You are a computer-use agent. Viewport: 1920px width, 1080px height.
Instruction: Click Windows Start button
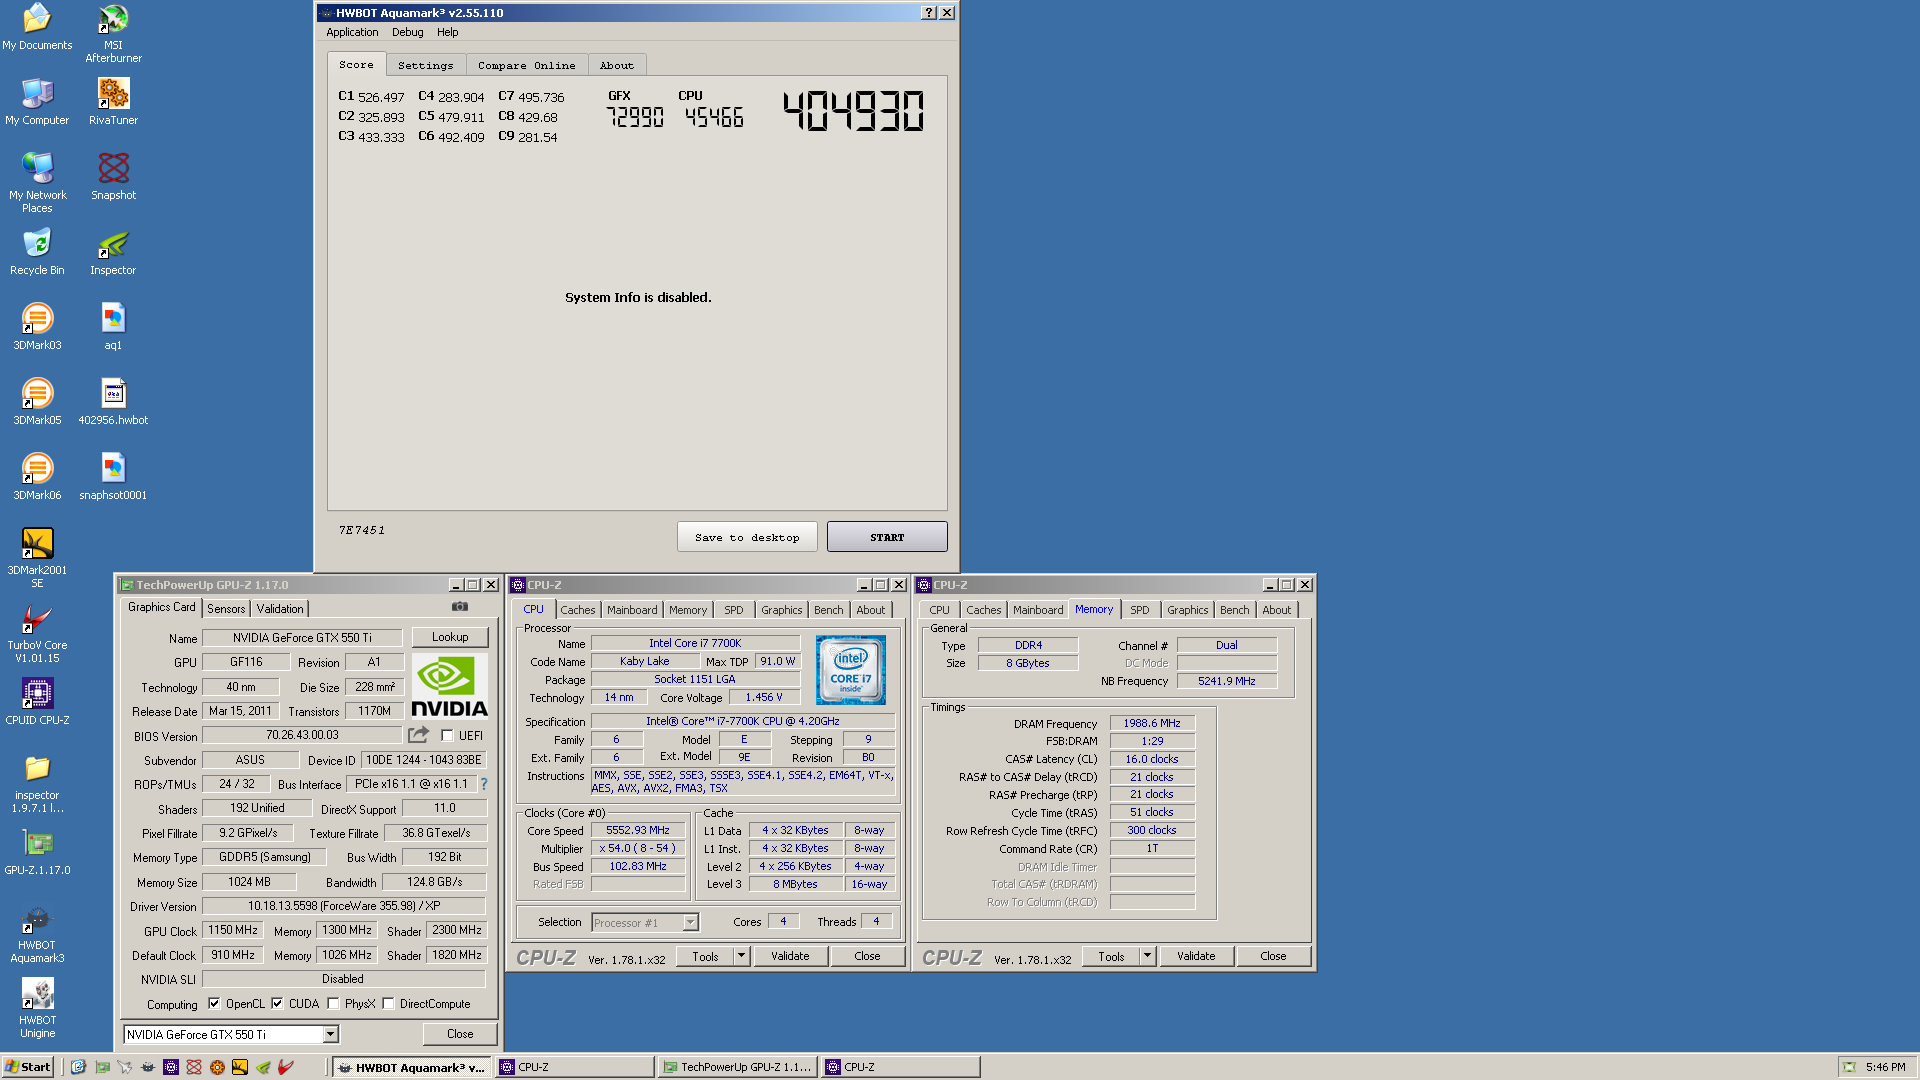coord(28,1067)
